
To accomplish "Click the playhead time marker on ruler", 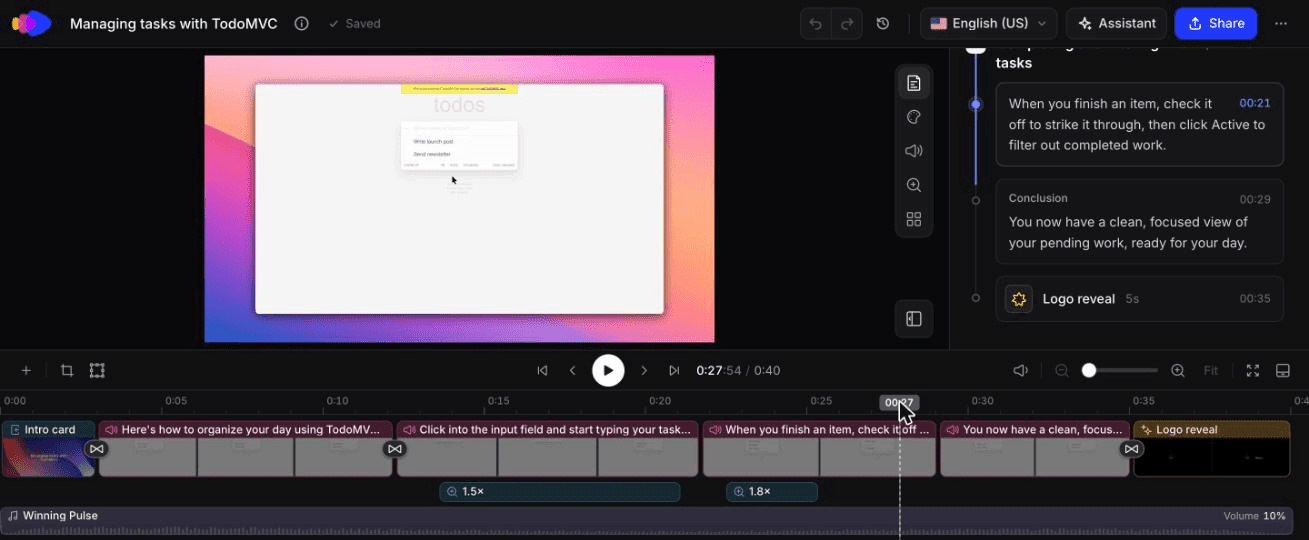I will click(x=898, y=403).
